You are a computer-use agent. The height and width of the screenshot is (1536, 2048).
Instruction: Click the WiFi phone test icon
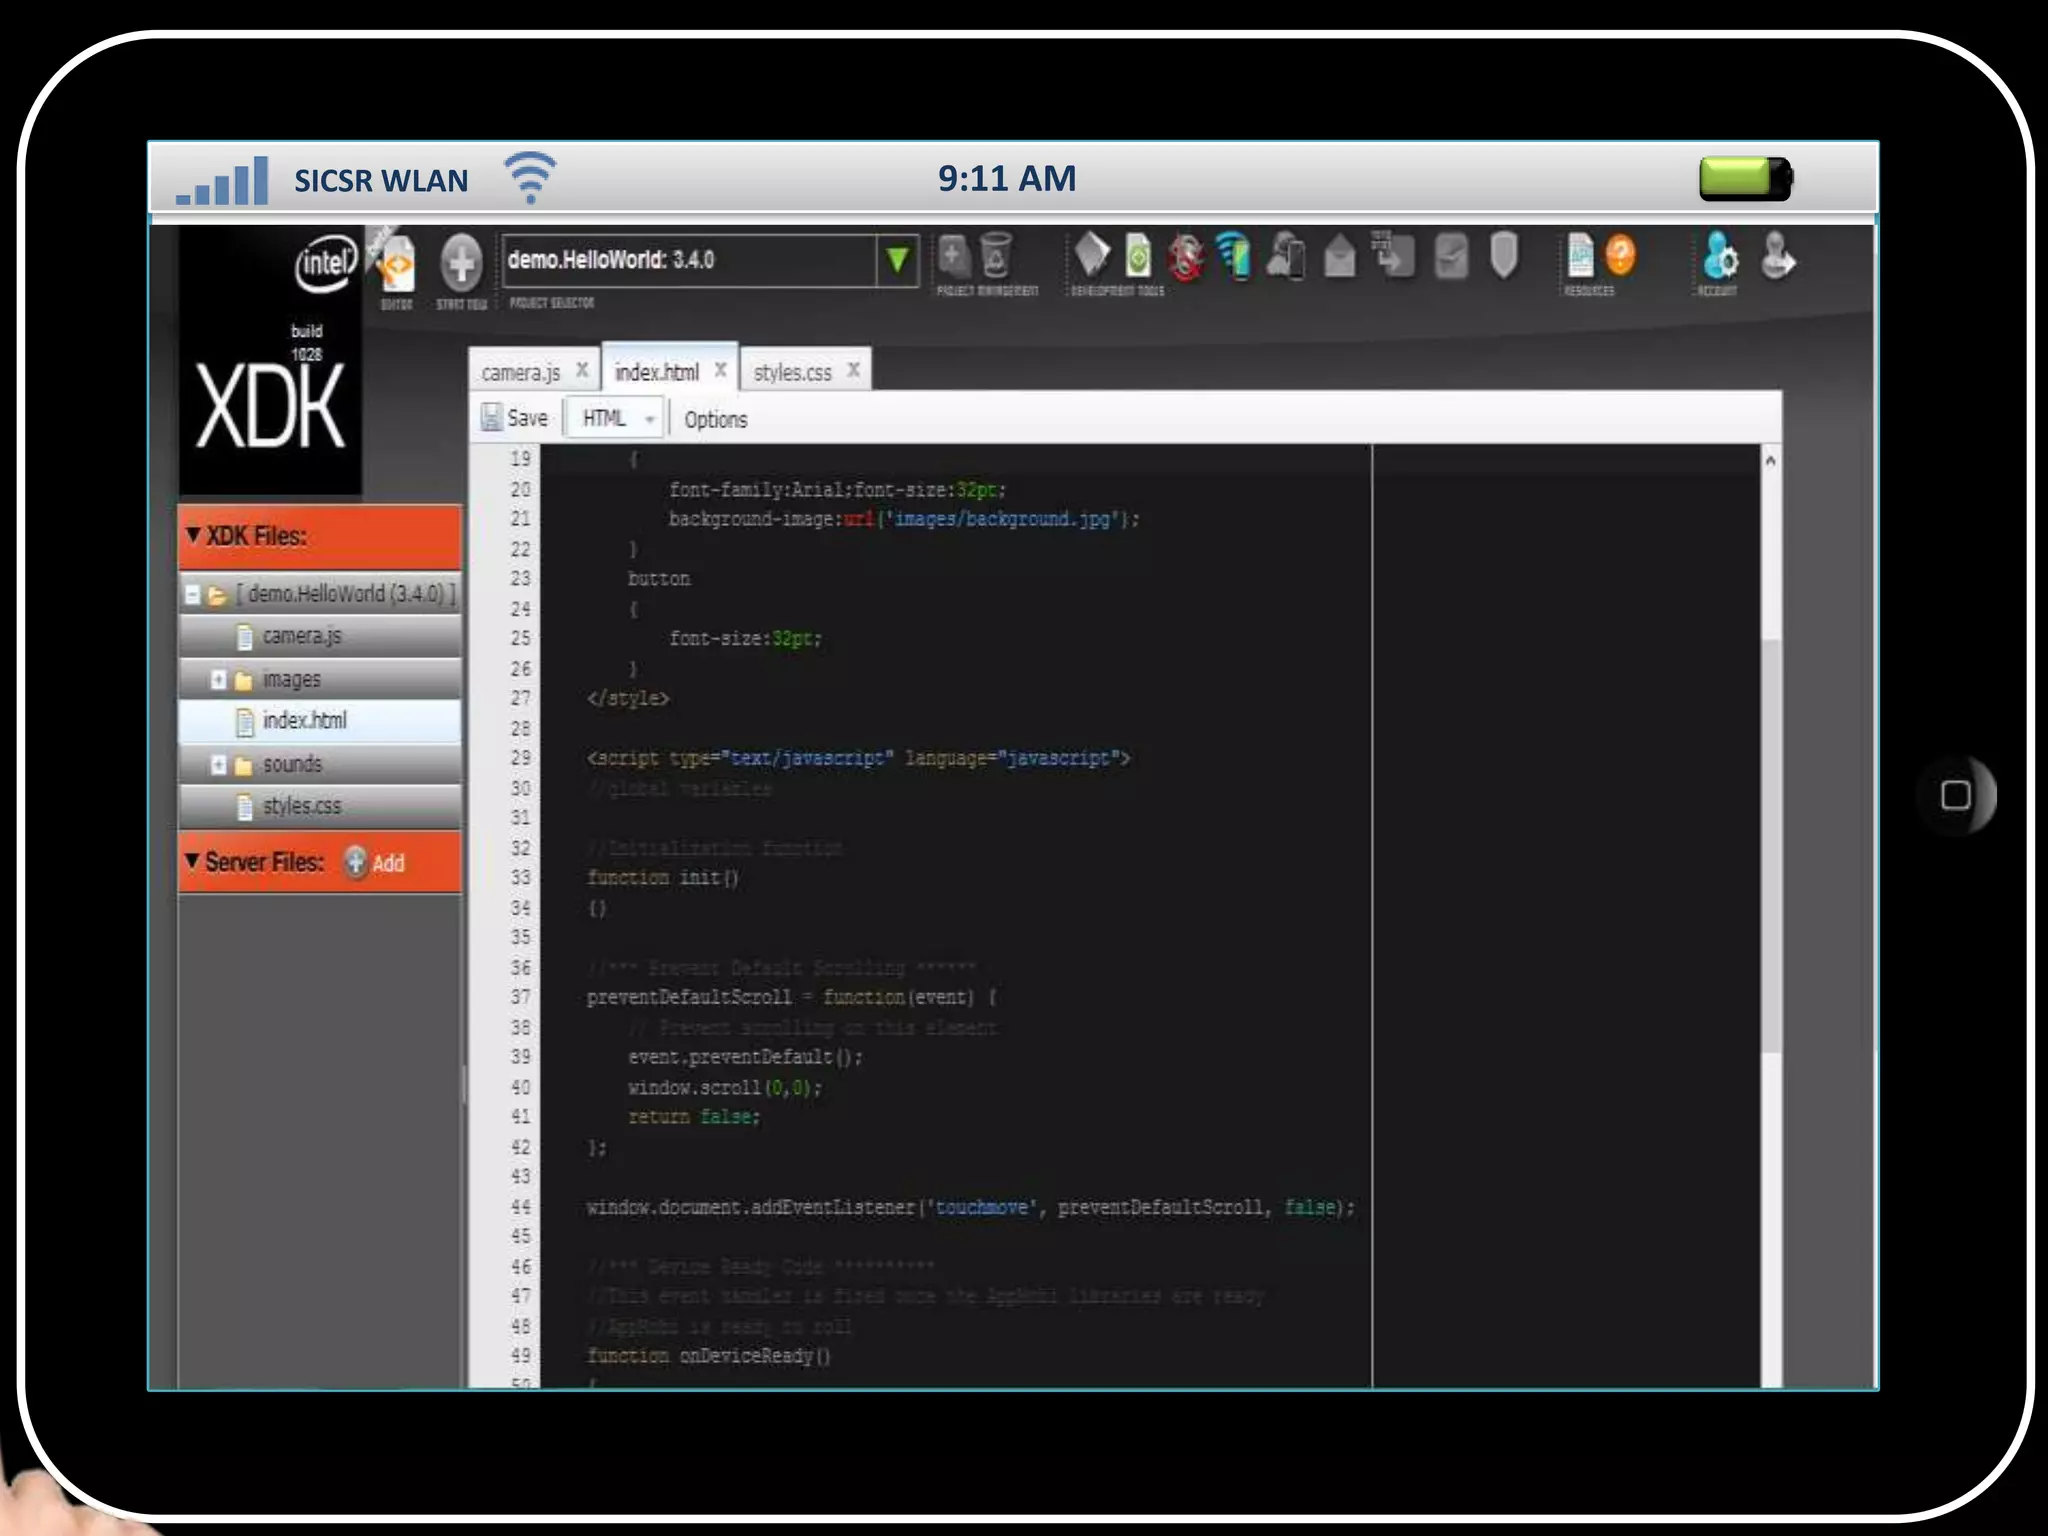[x=1234, y=256]
